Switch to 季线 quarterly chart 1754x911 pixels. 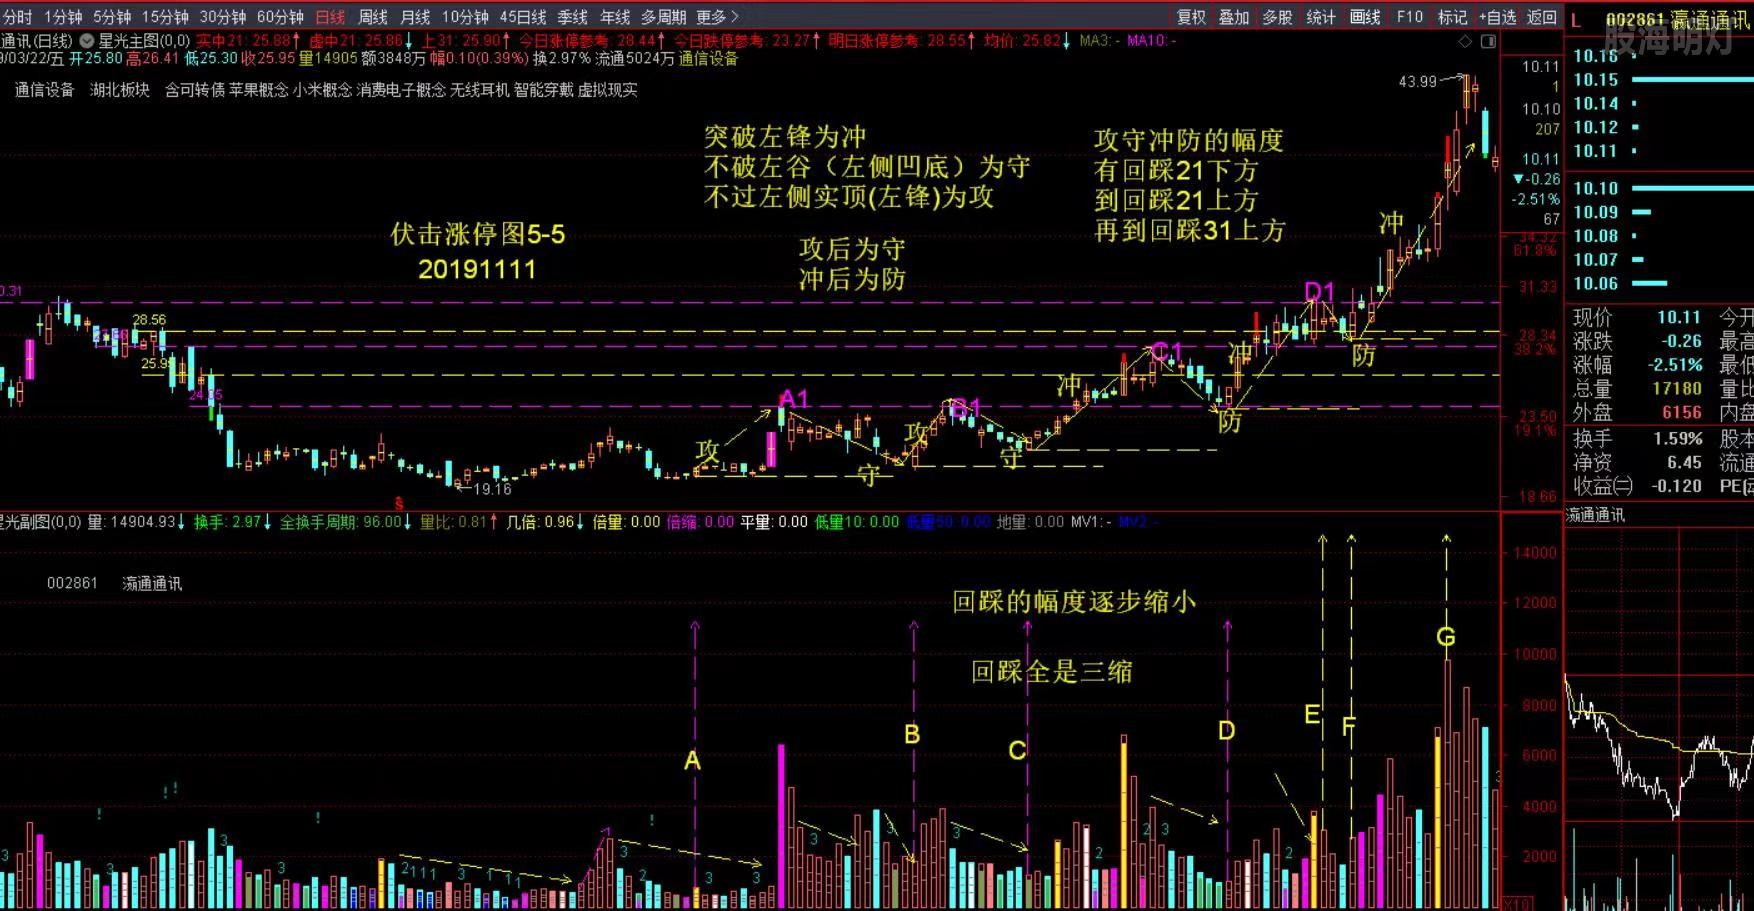coord(572,17)
